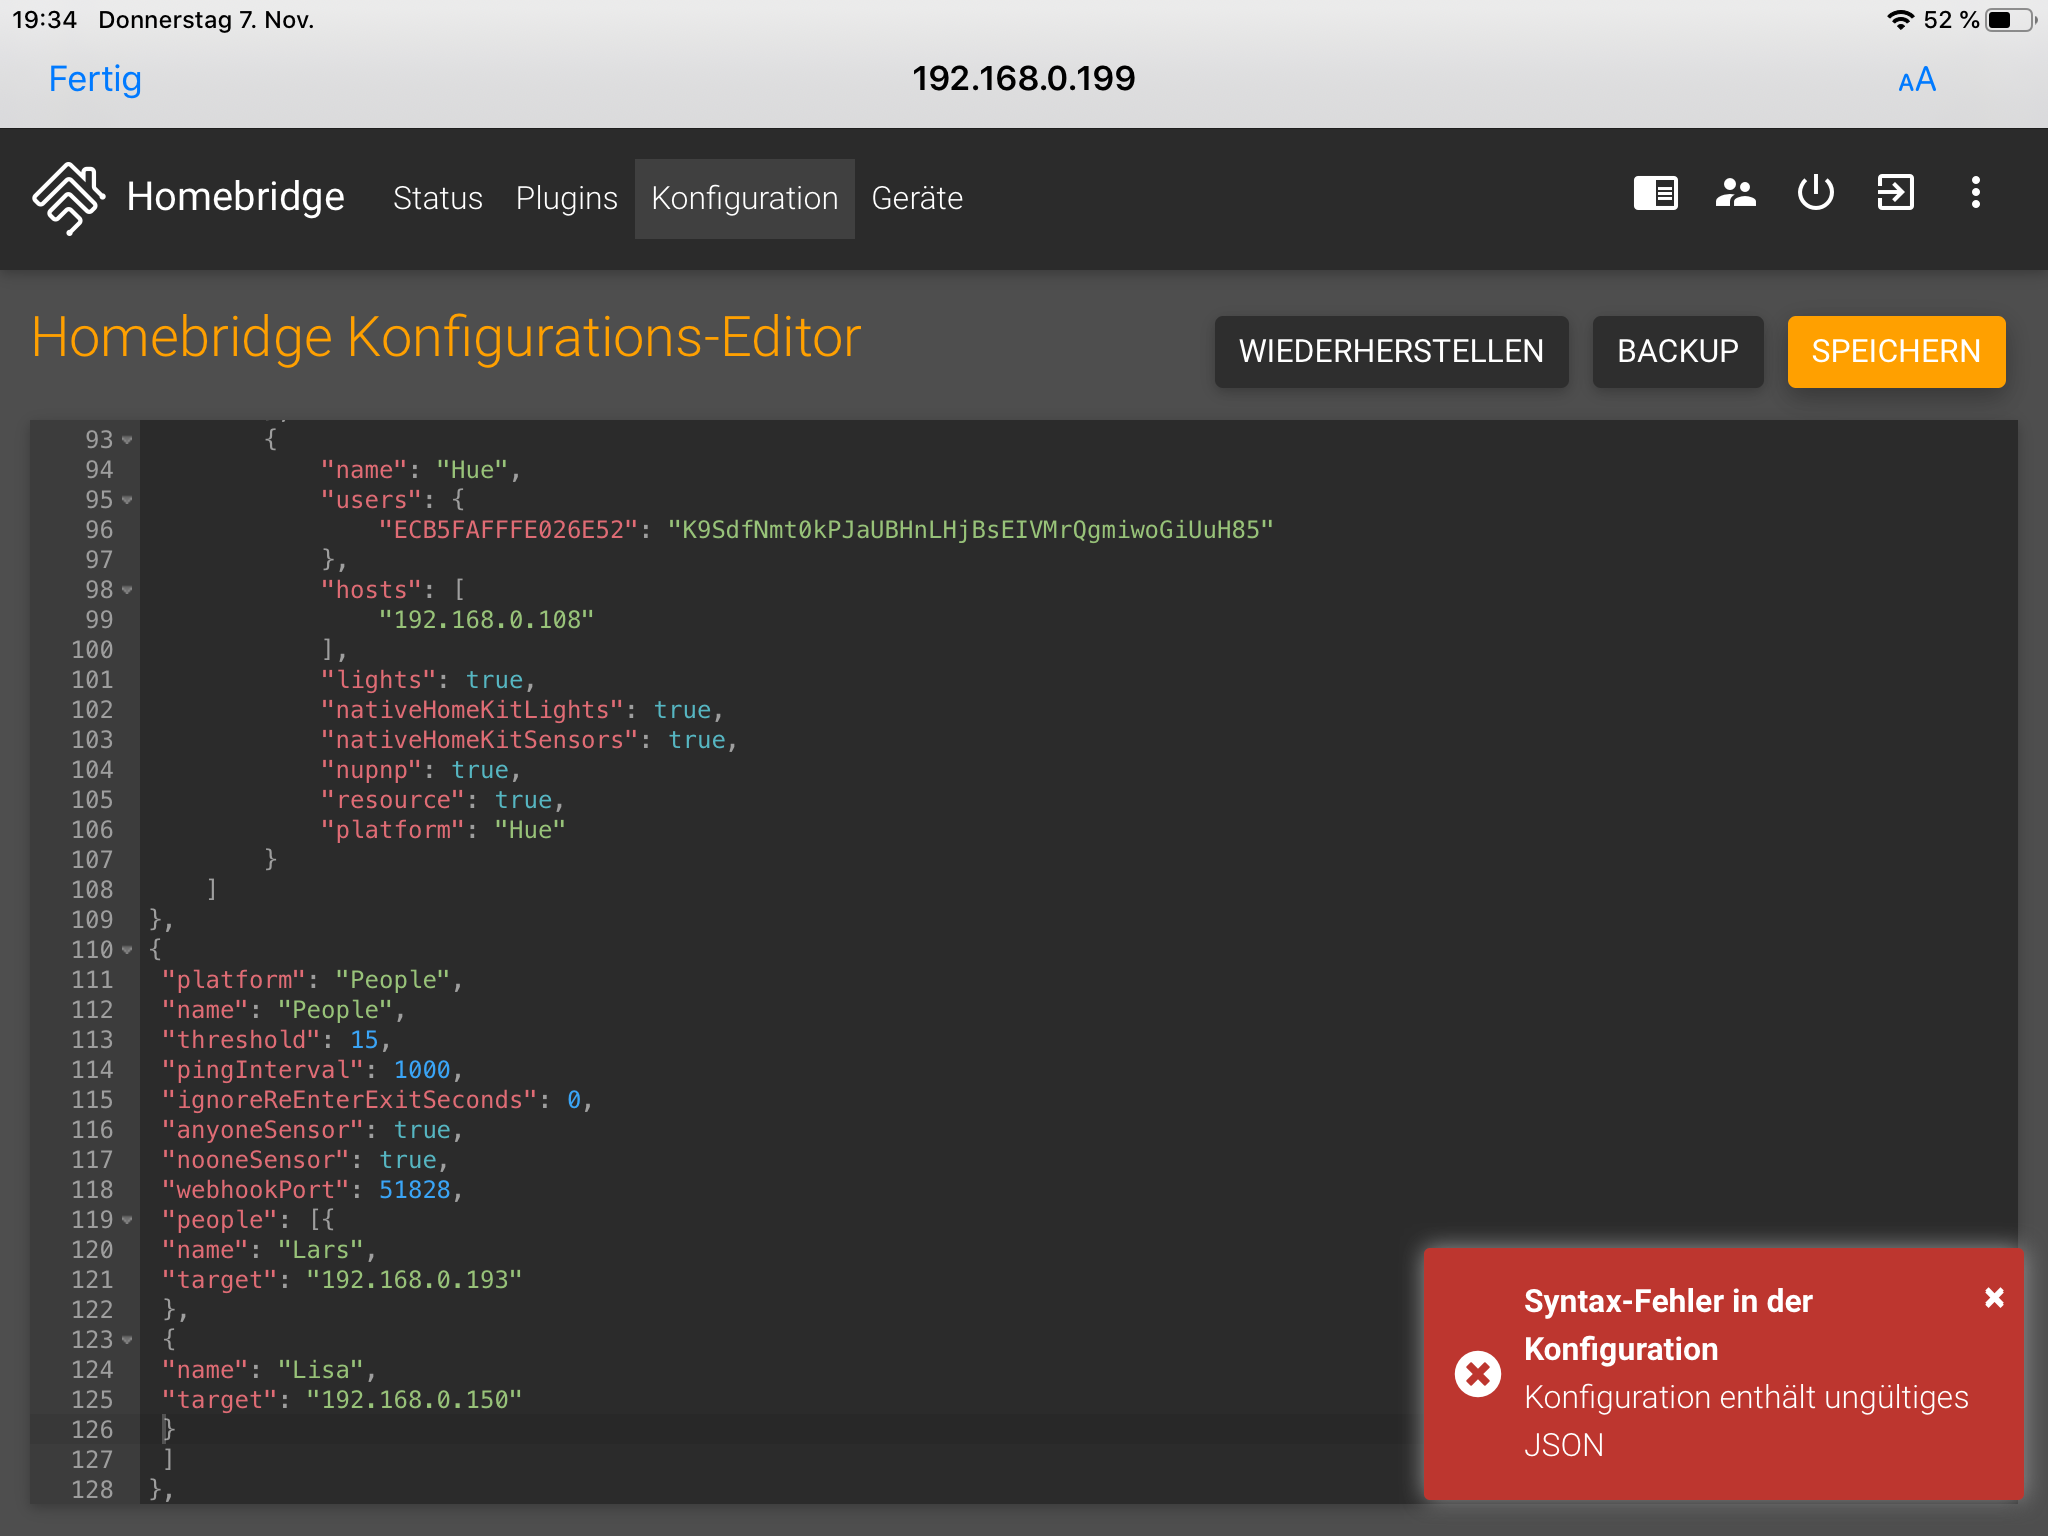The width and height of the screenshot is (2048, 1536).
Task: Go to the Status tab
Action: 437,198
